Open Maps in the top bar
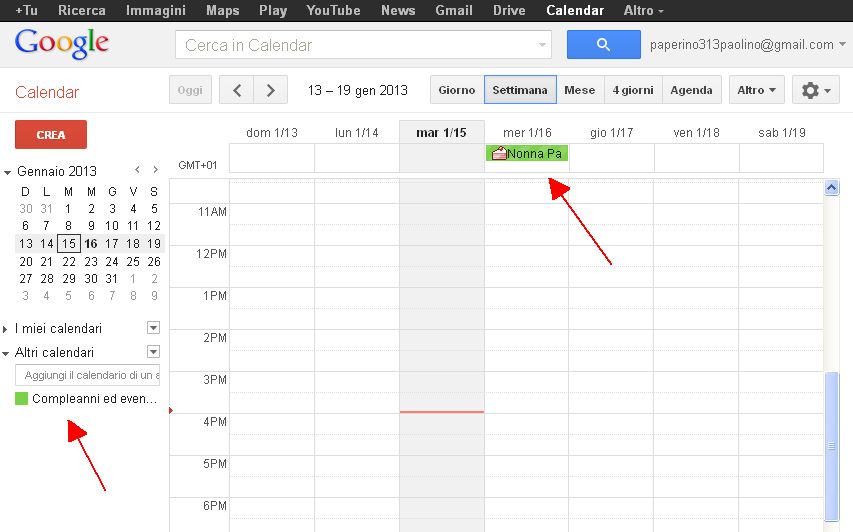This screenshot has height=532, width=853. click(x=222, y=10)
